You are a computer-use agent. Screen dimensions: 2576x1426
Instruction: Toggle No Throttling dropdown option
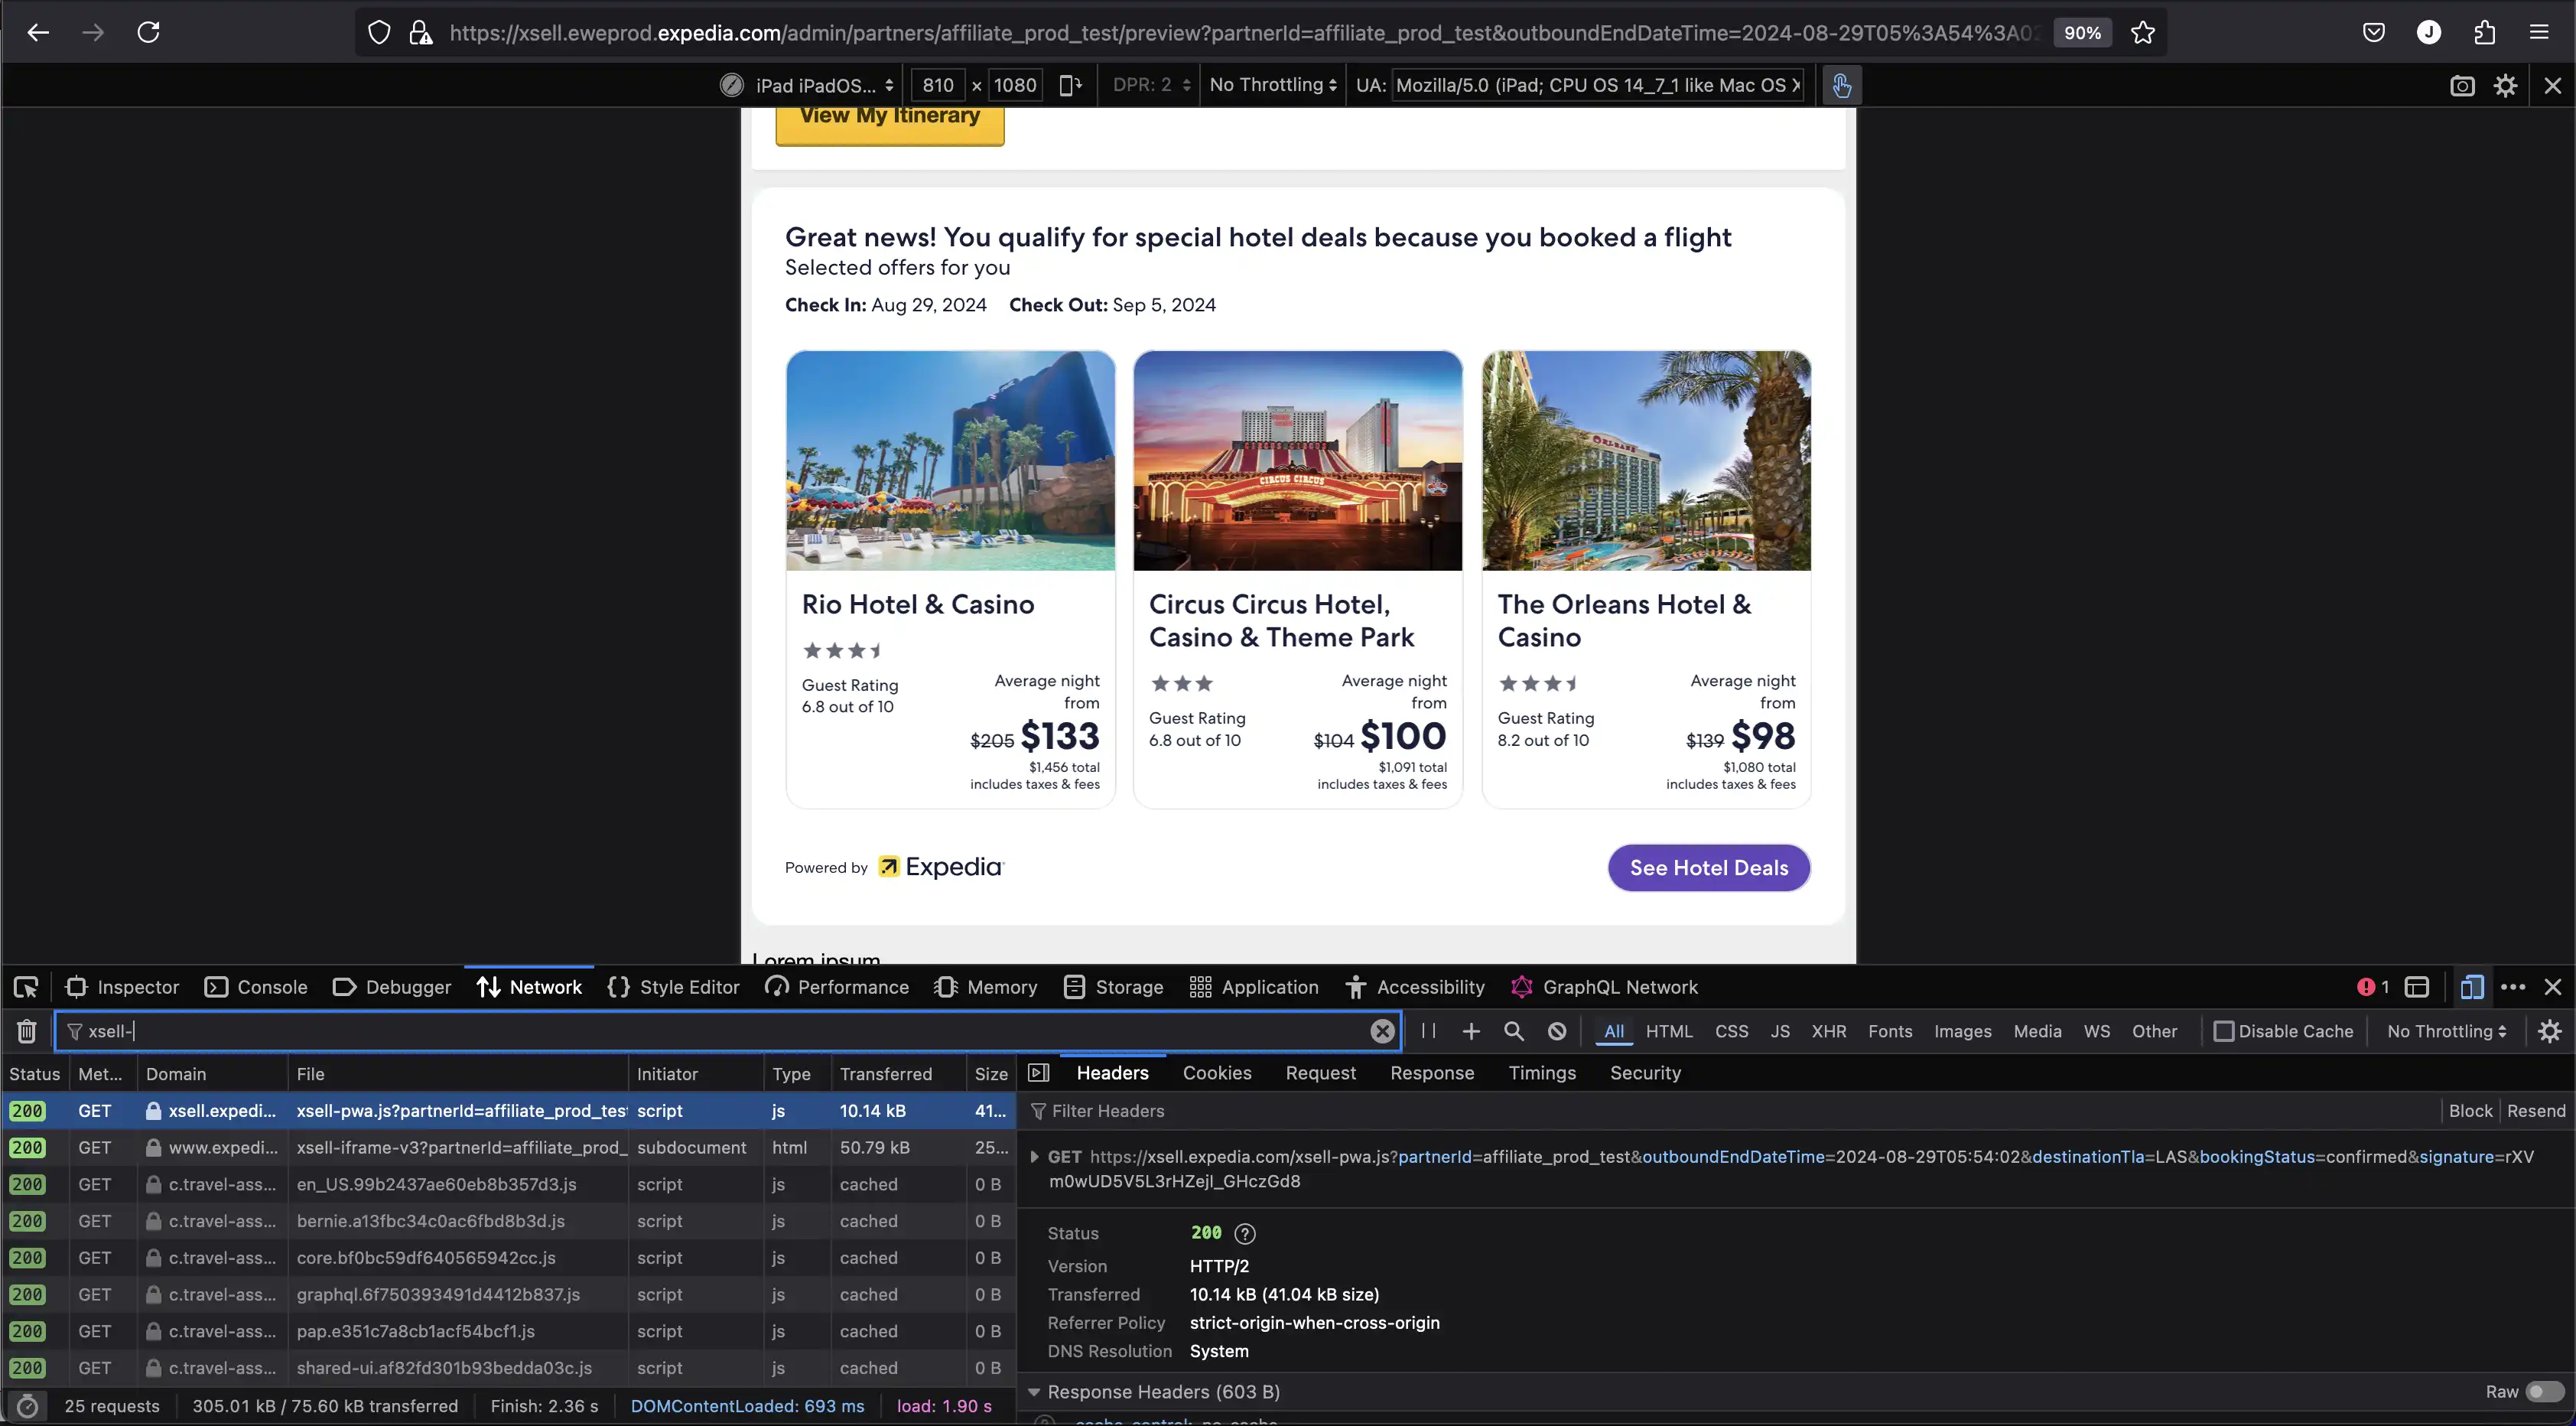click(x=2444, y=1030)
